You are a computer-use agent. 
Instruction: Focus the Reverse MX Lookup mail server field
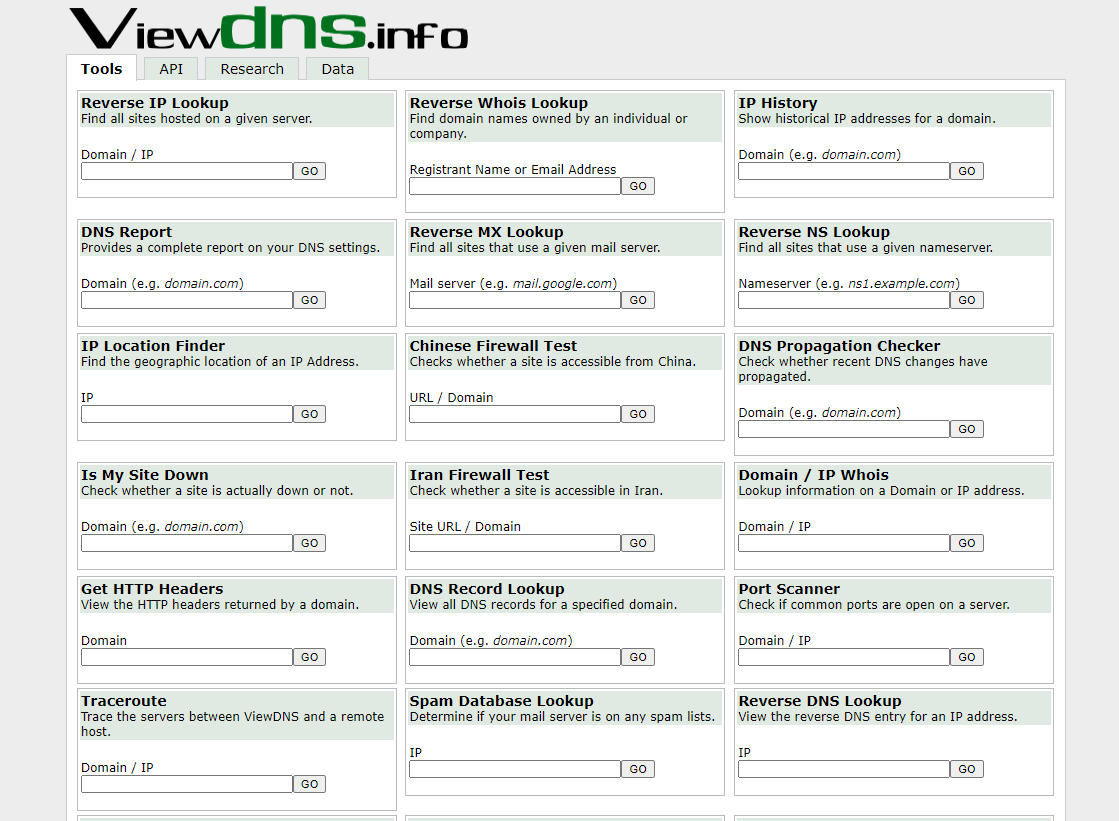pos(515,300)
